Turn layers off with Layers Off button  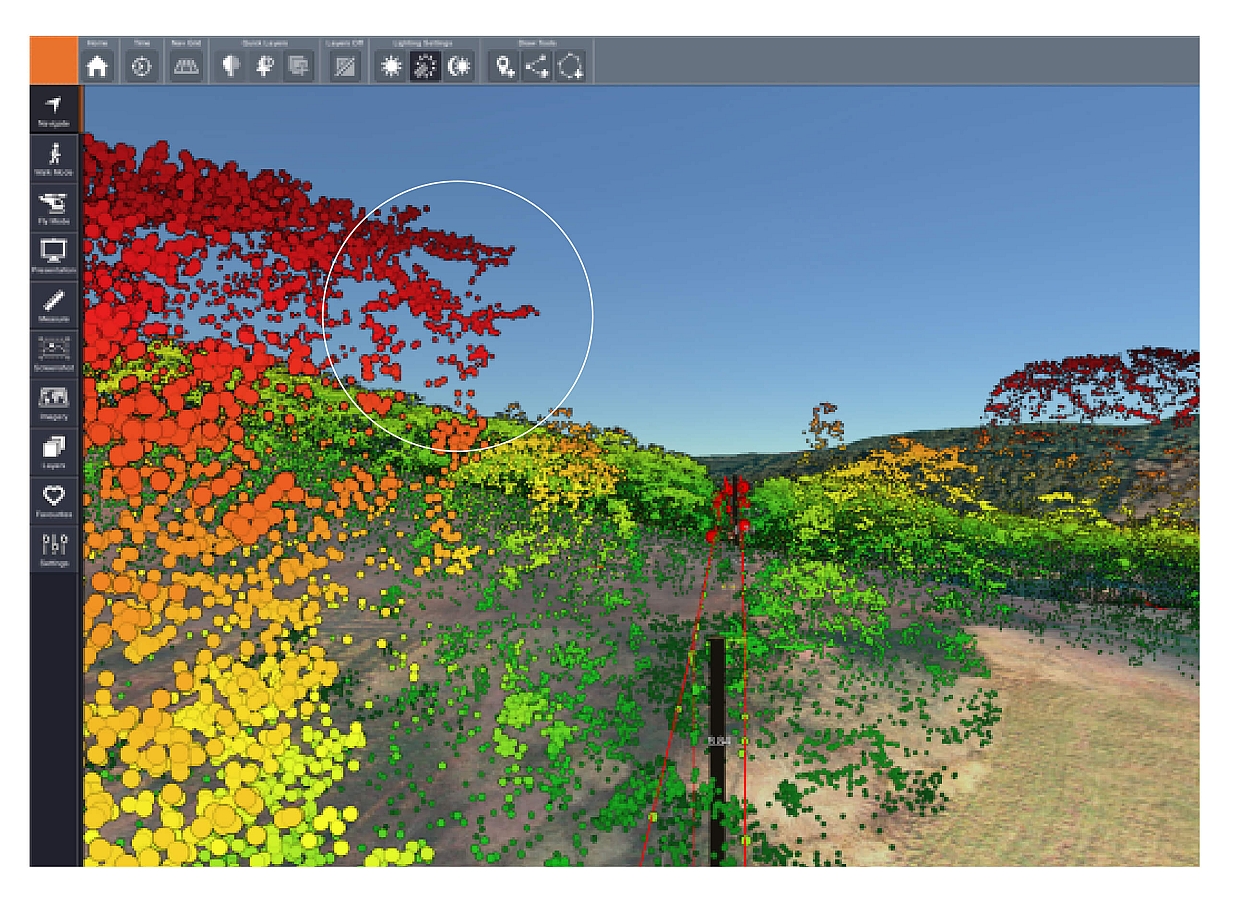pyautogui.click(x=344, y=66)
